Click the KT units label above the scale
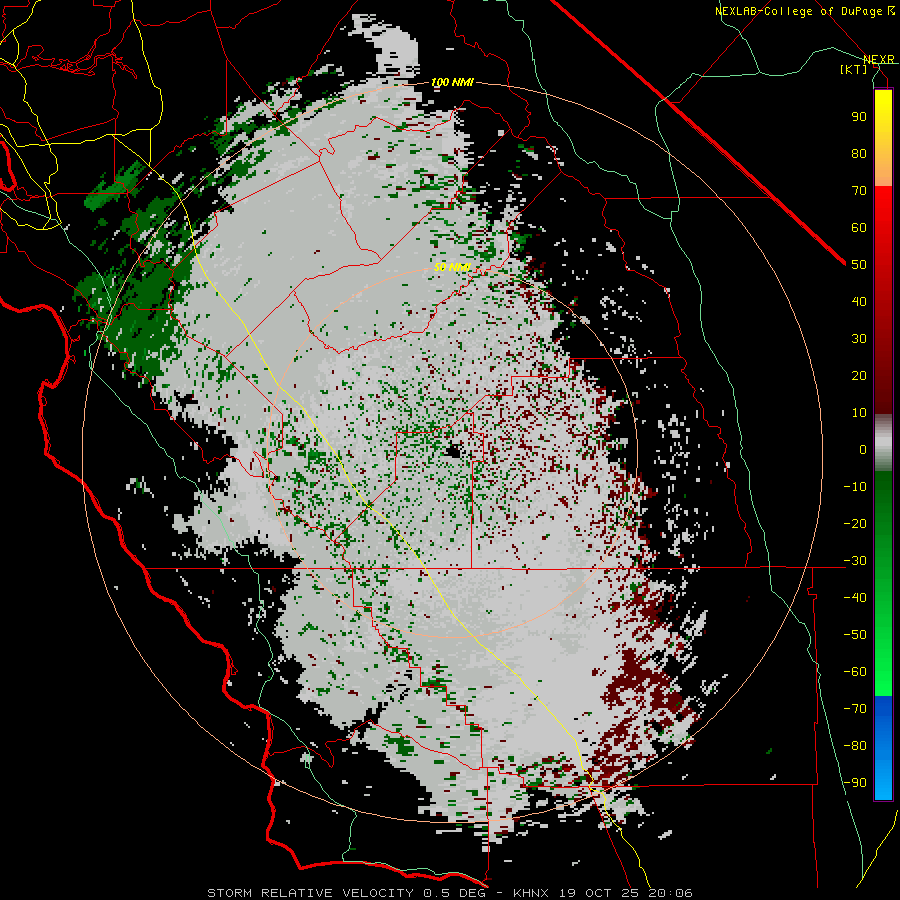The image size is (900, 900). click(x=853, y=69)
